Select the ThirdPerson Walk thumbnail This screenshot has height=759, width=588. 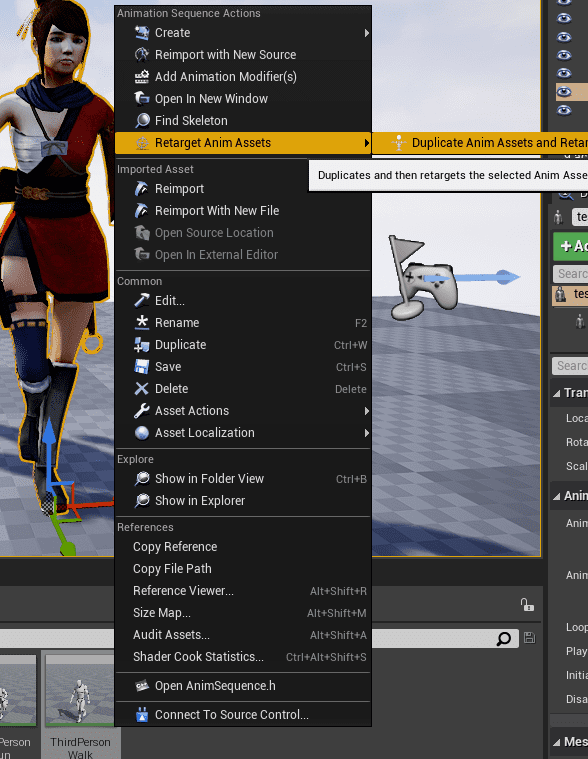[x=80, y=691]
